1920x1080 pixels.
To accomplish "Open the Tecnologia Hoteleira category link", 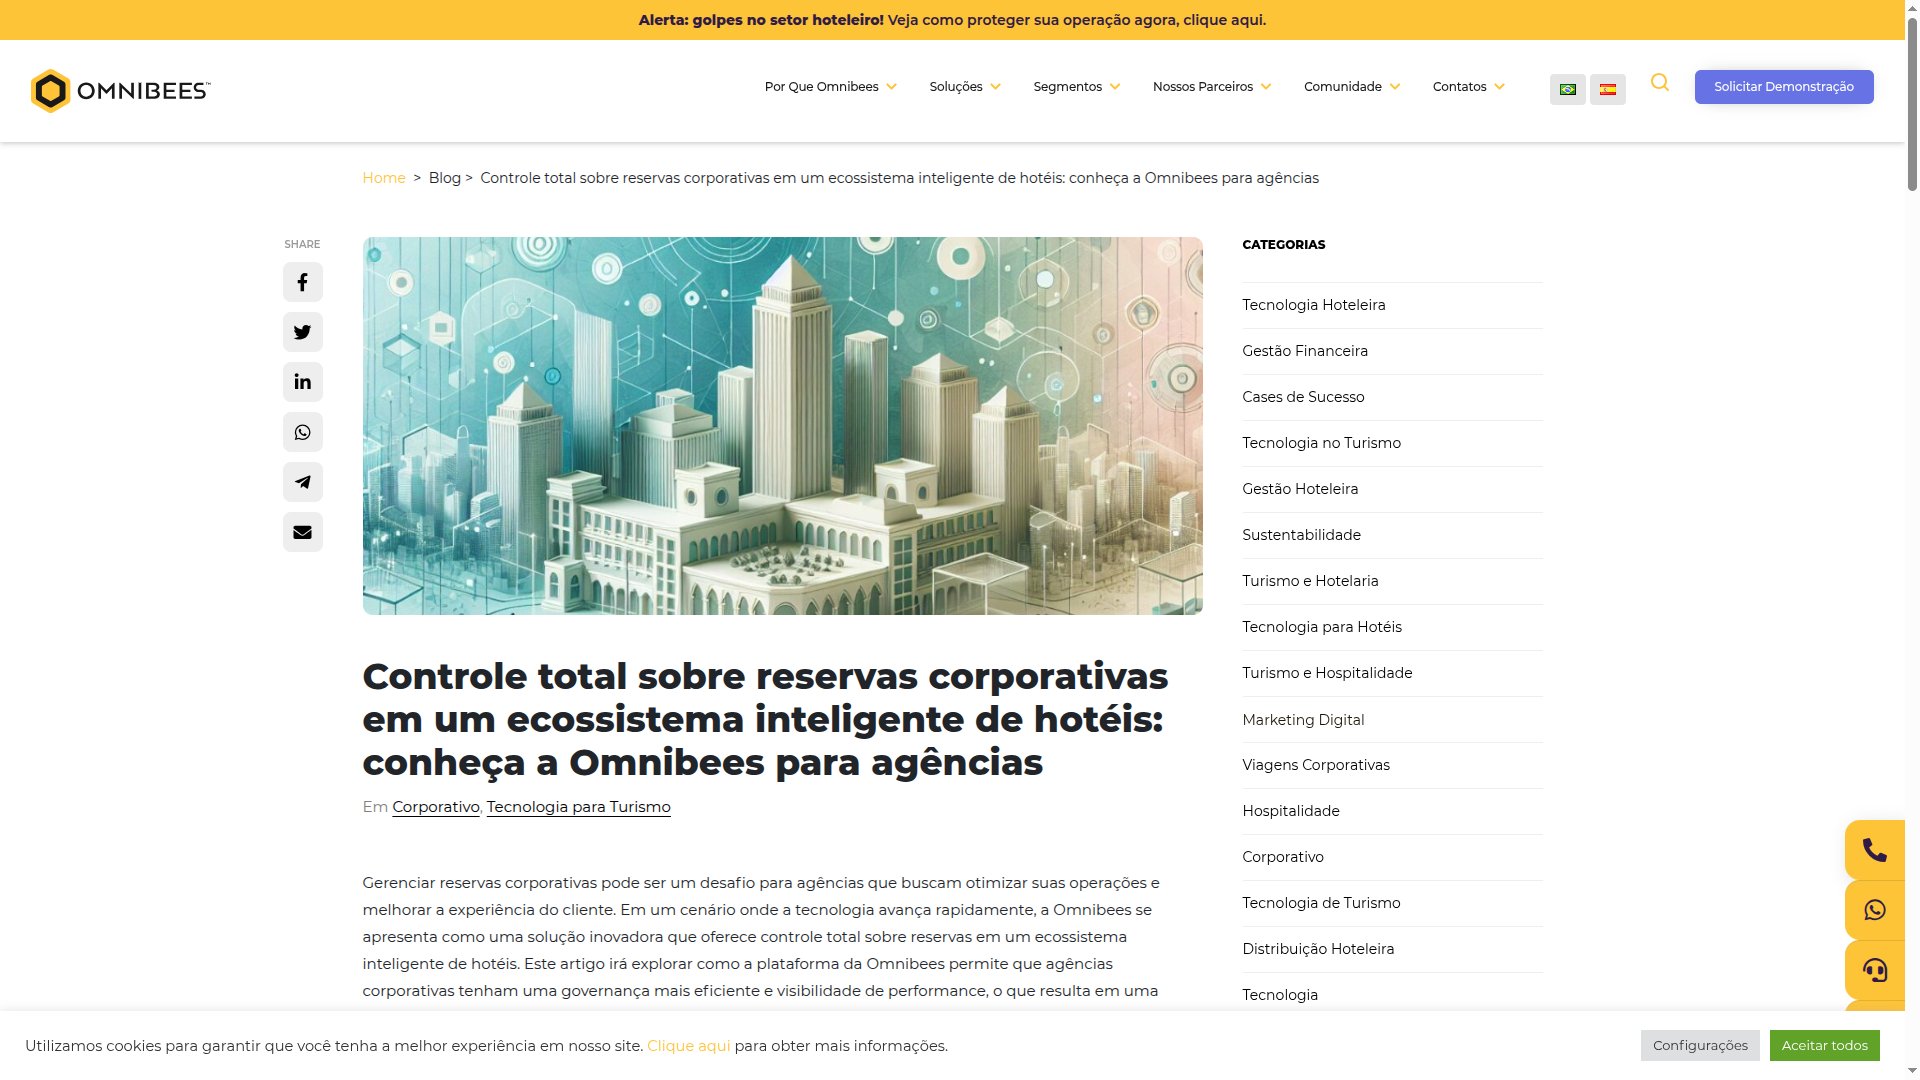I will (x=1314, y=304).
